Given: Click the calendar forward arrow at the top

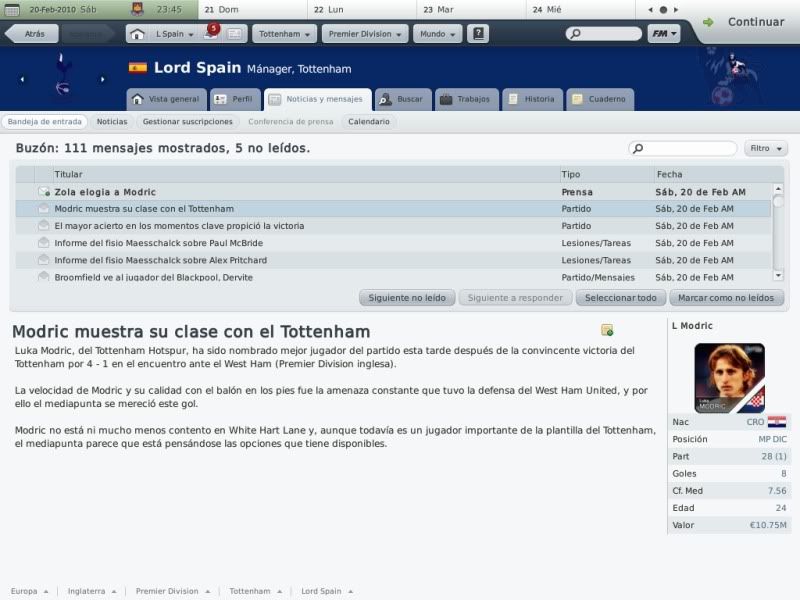Looking at the screenshot, I should tap(676, 10).
